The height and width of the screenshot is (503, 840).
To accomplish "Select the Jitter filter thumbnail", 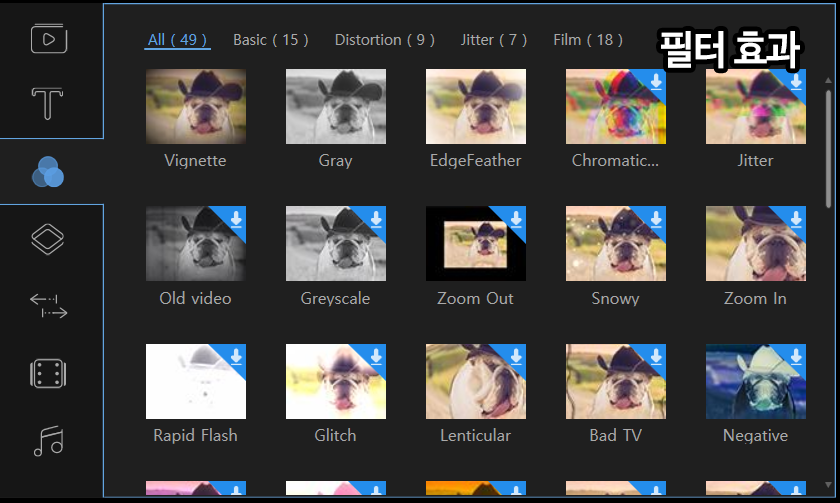I will 755,106.
